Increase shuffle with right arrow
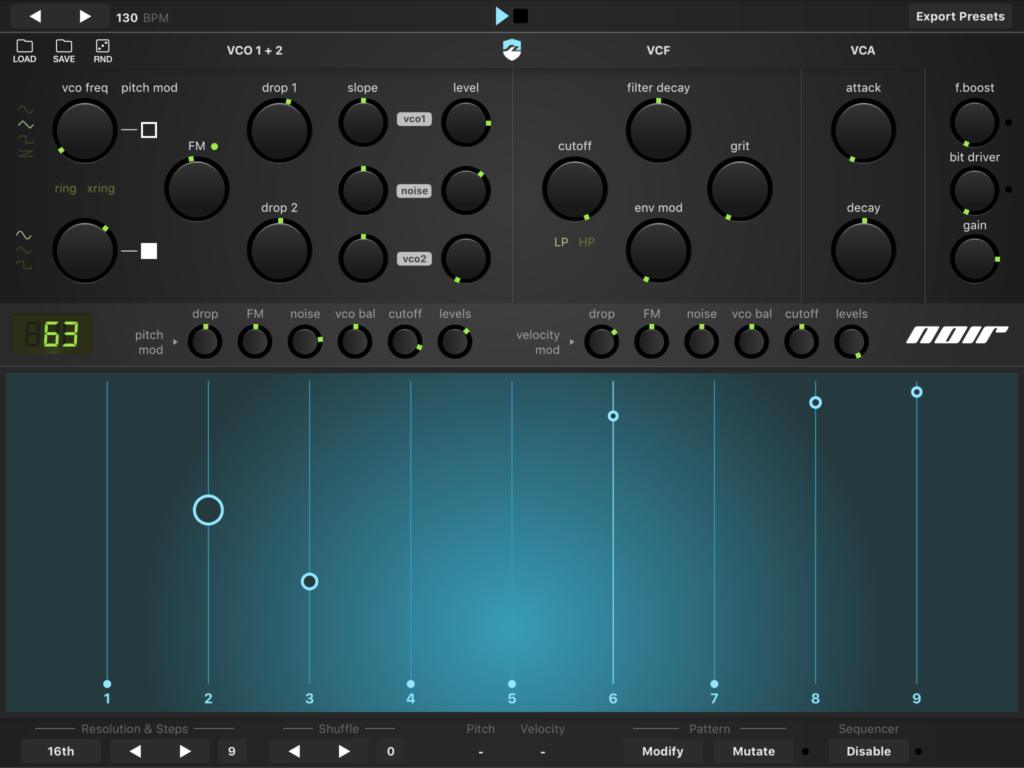Image resolution: width=1024 pixels, height=768 pixels. click(344, 751)
